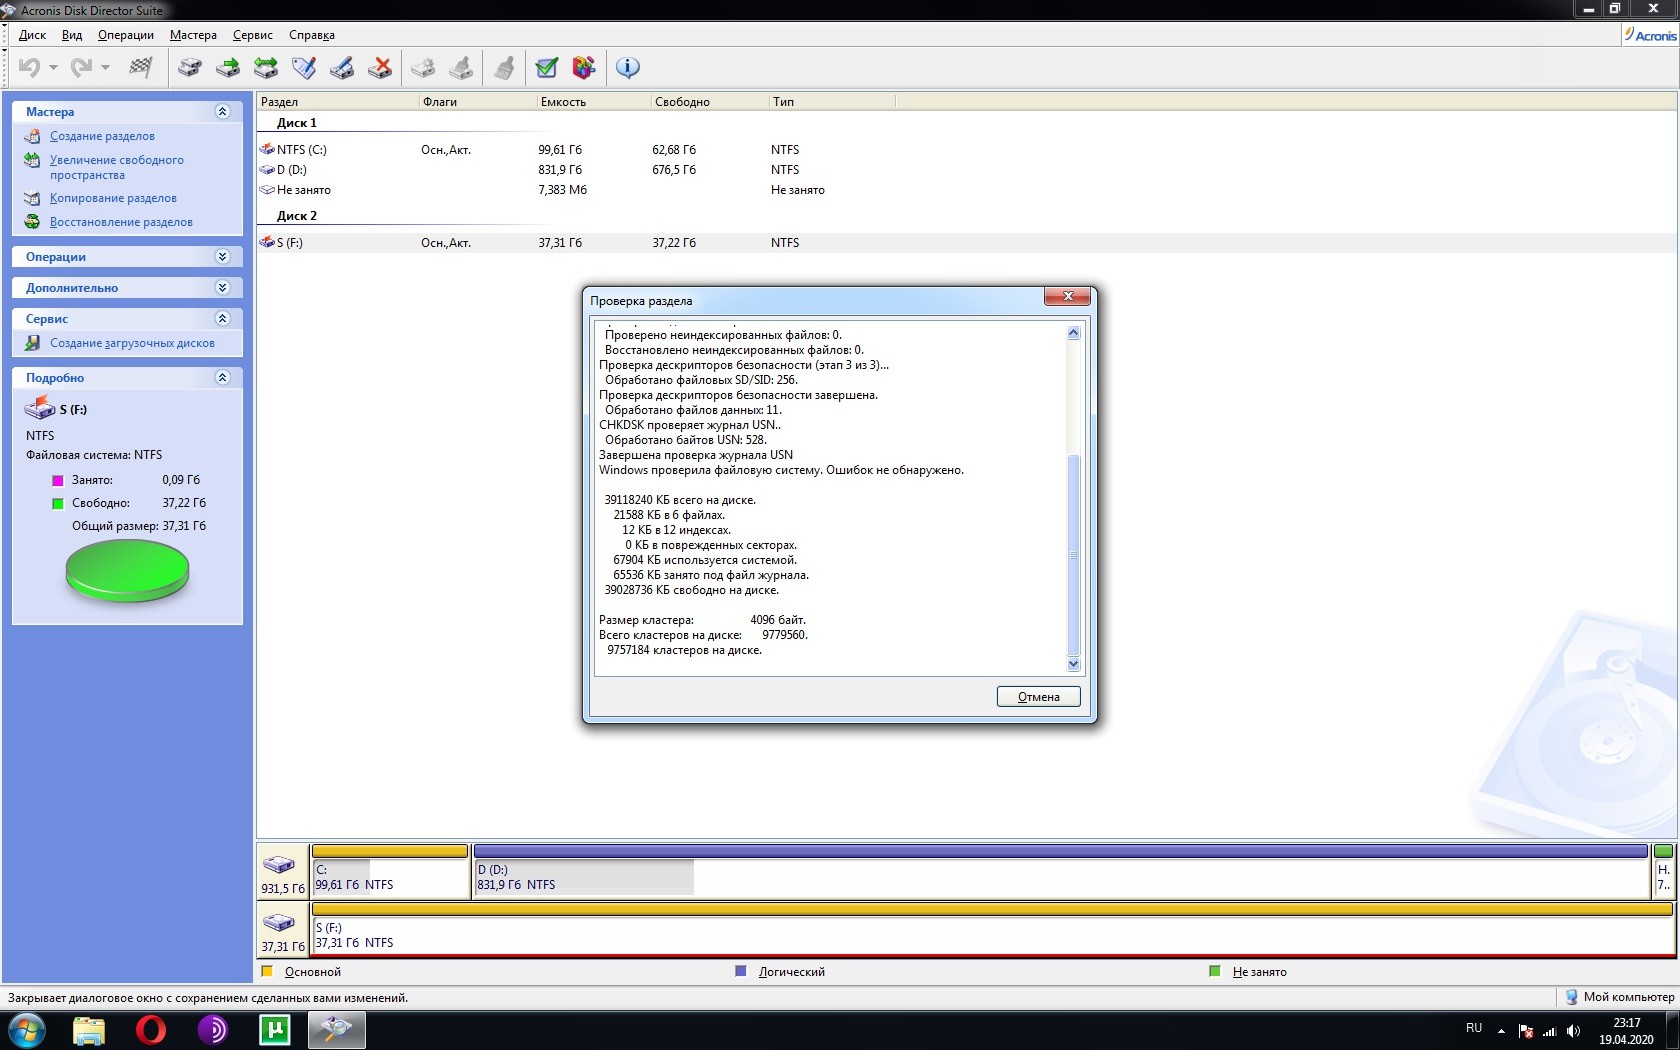Click the Отмена button in the dialog
Image resolution: width=1680 pixels, height=1050 pixels.
coord(1038,697)
